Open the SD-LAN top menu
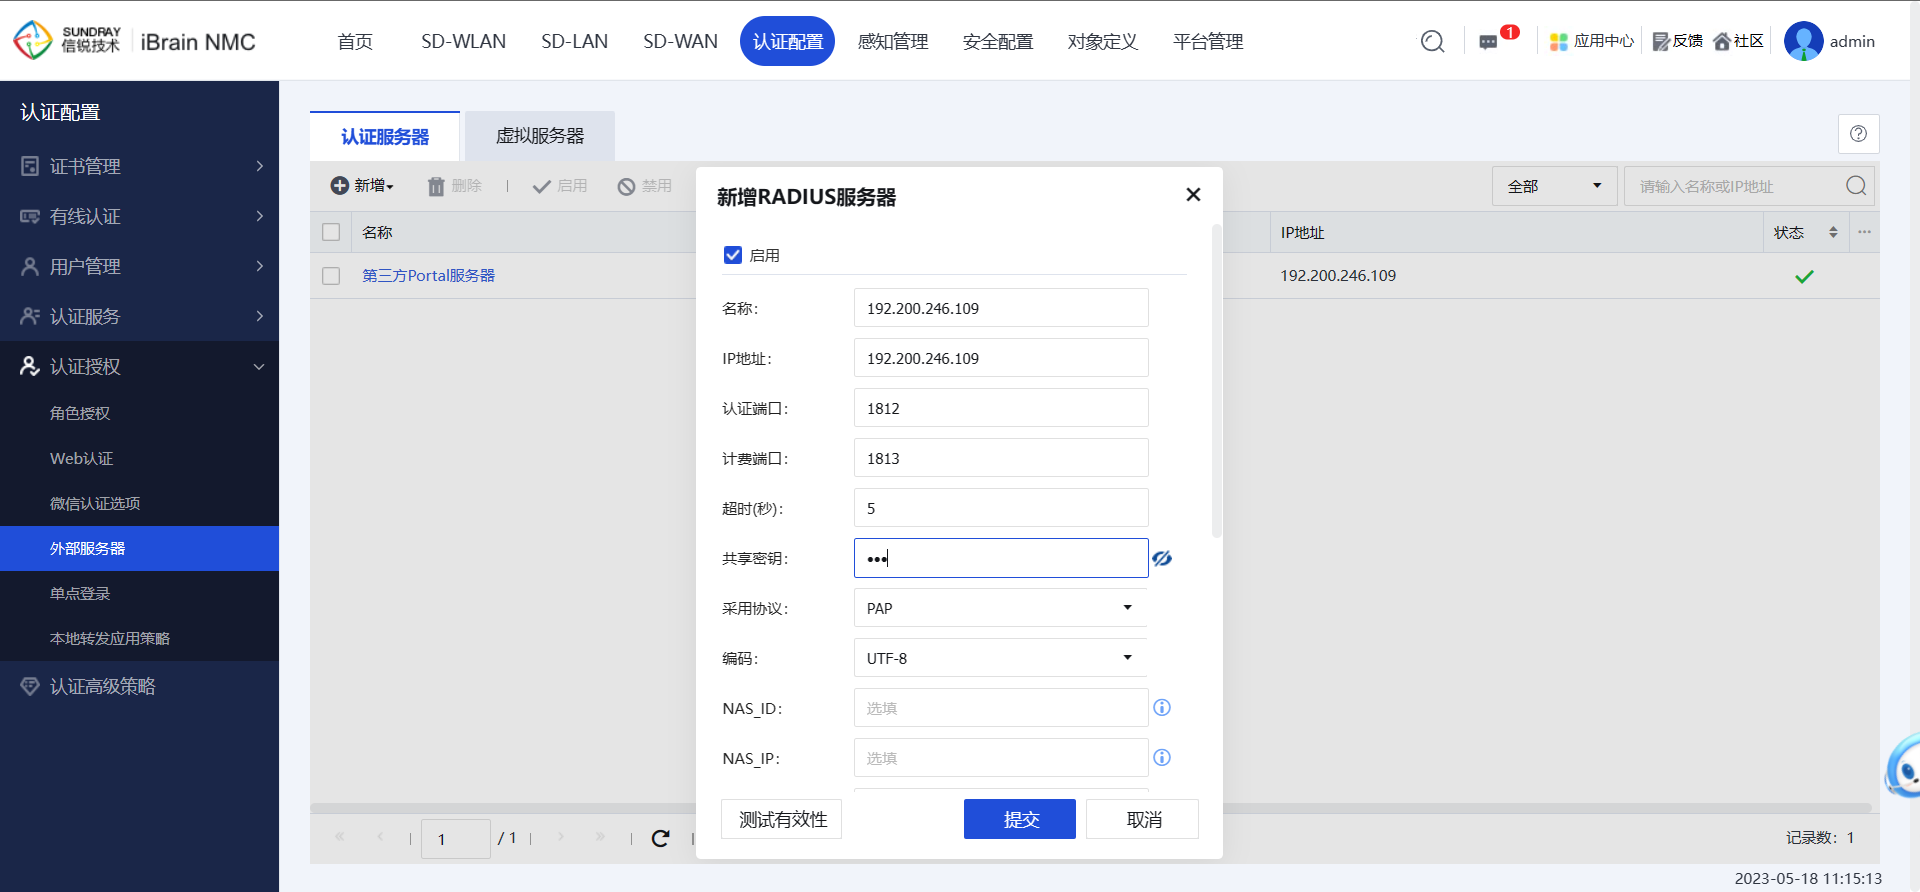Image resolution: width=1920 pixels, height=892 pixels. click(574, 41)
